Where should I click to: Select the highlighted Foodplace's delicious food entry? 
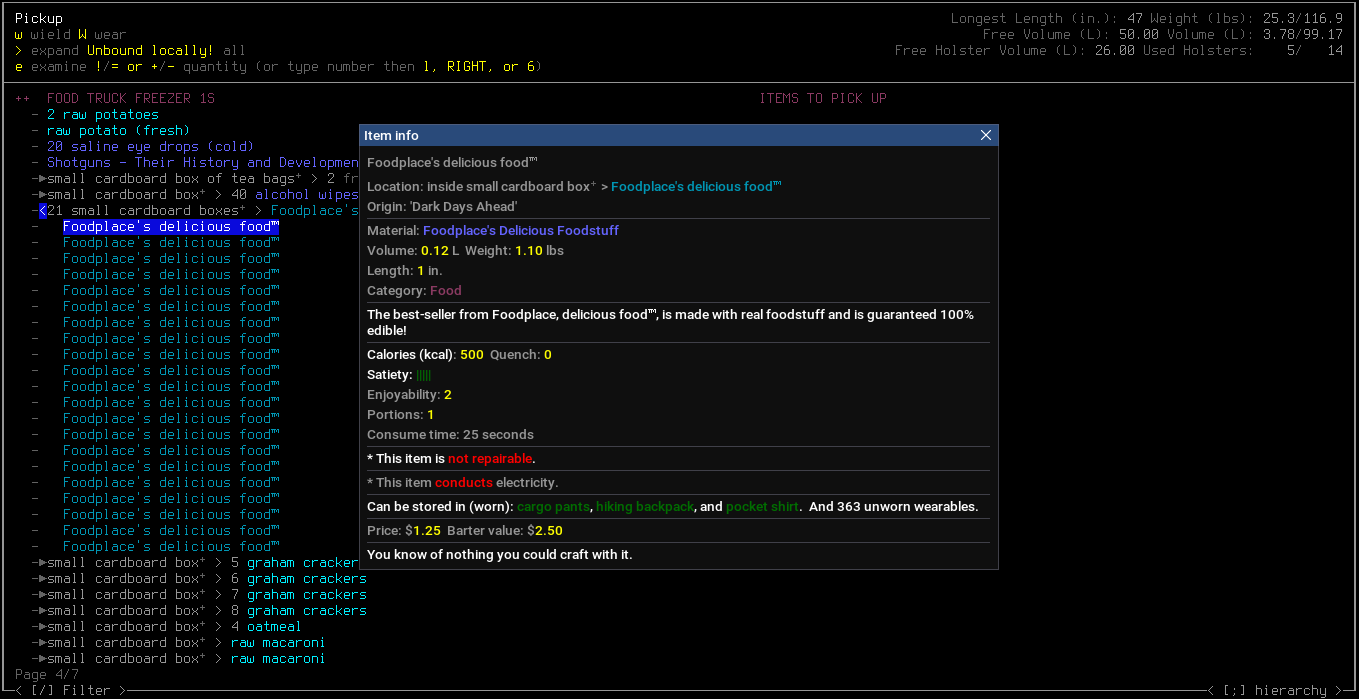tap(171, 227)
